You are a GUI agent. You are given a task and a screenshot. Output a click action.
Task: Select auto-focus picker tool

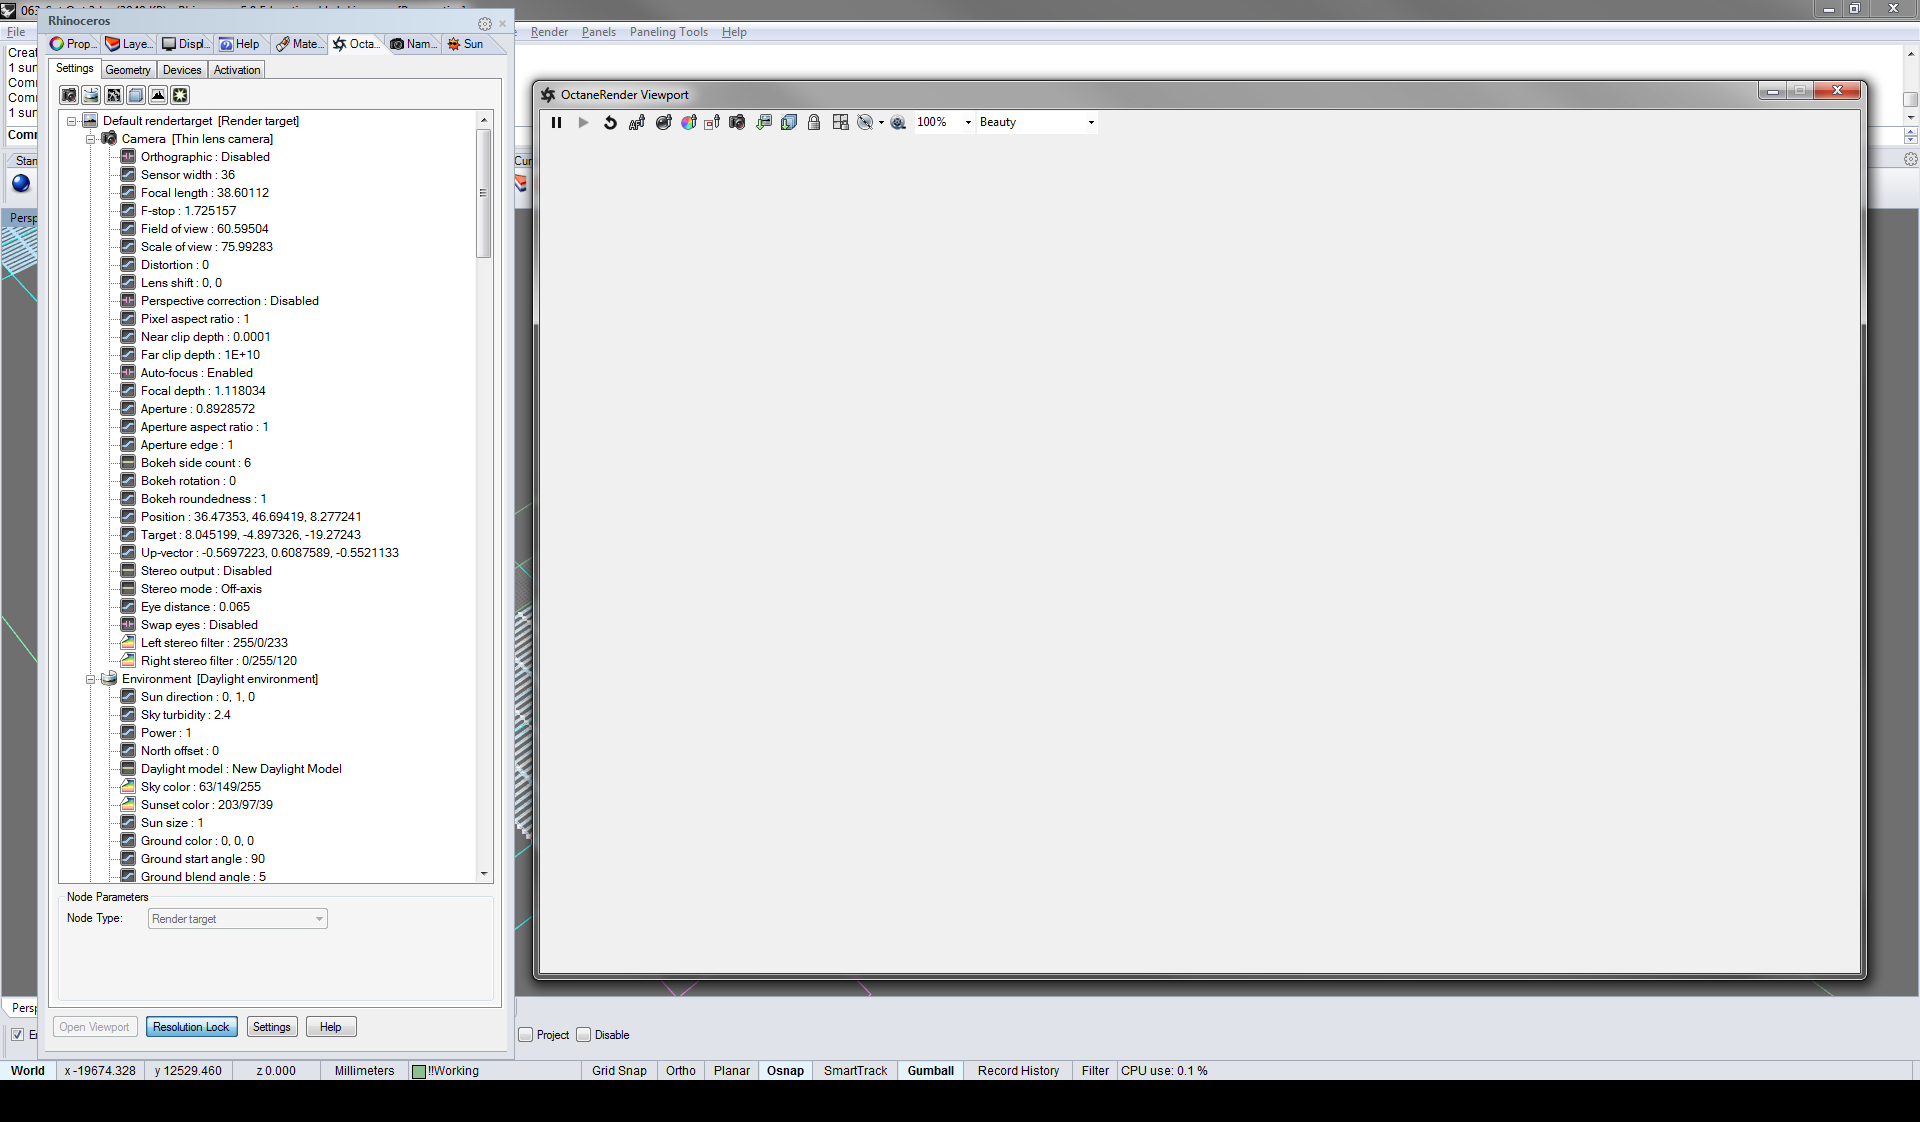[x=637, y=123]
